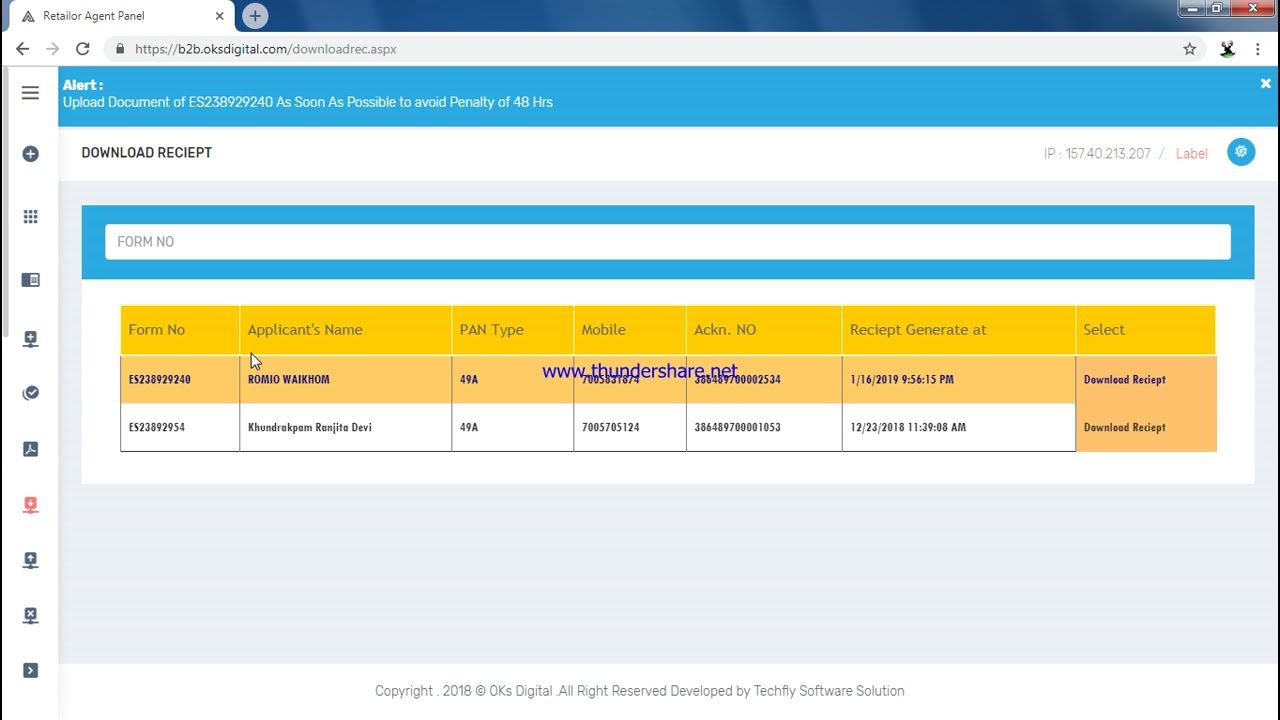Viewport: 1280px width, 720px height.
Task: Reload the page
Action: (x=83, y=49)
